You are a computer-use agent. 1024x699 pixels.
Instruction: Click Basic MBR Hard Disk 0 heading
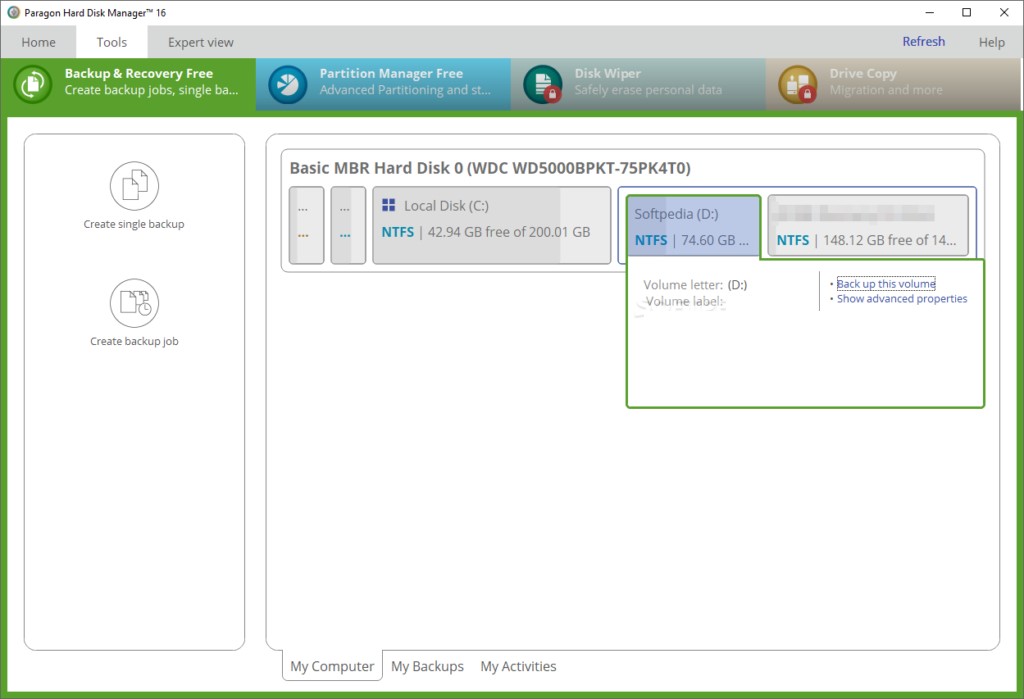tap(490, 168)
